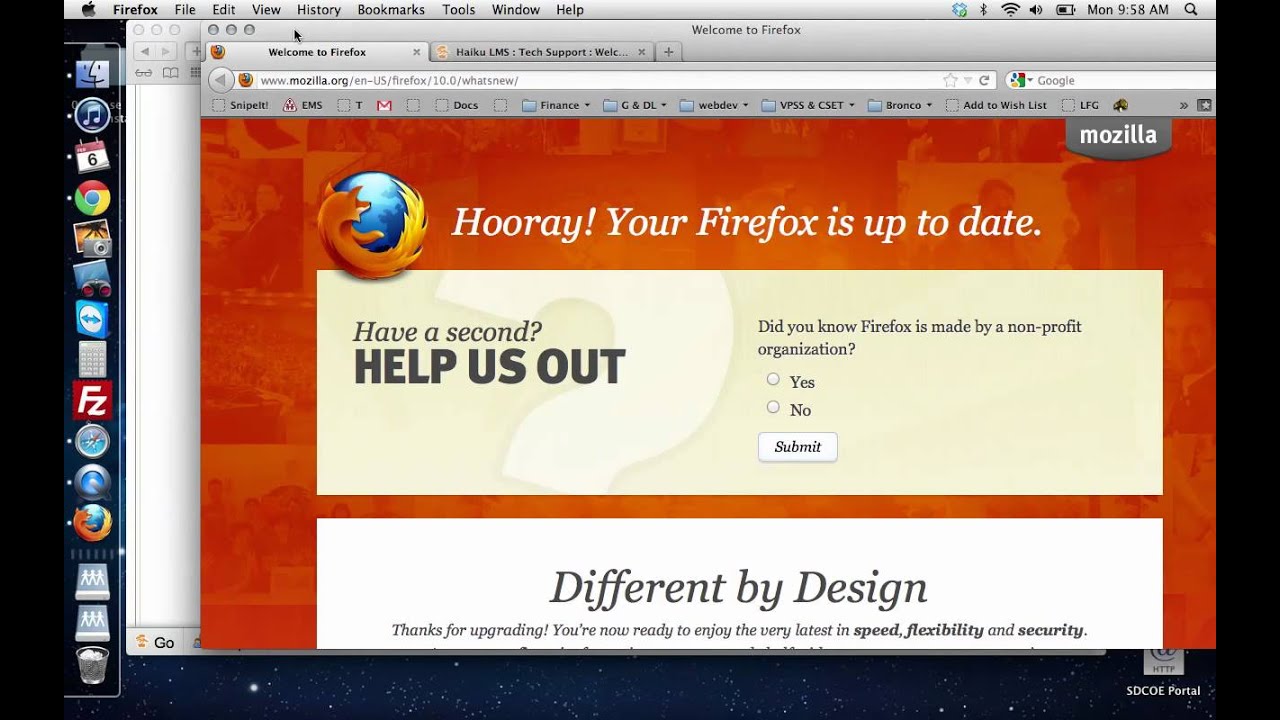The height and width of the screenshot is (720, 1280).
Task: Launch TeamViewer from the Dock
Action: [x=92, y=320]
